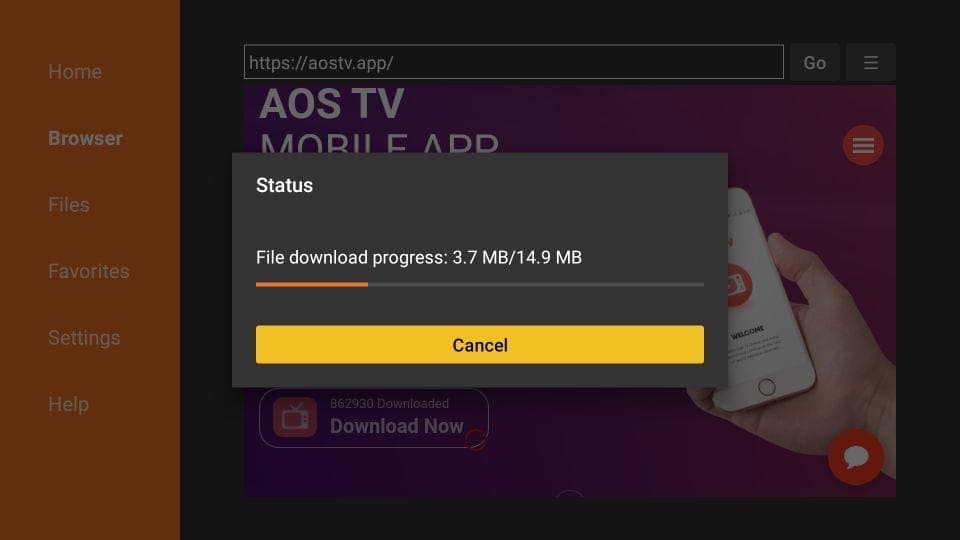Hit the Go button beside URL

click(814, 62)
